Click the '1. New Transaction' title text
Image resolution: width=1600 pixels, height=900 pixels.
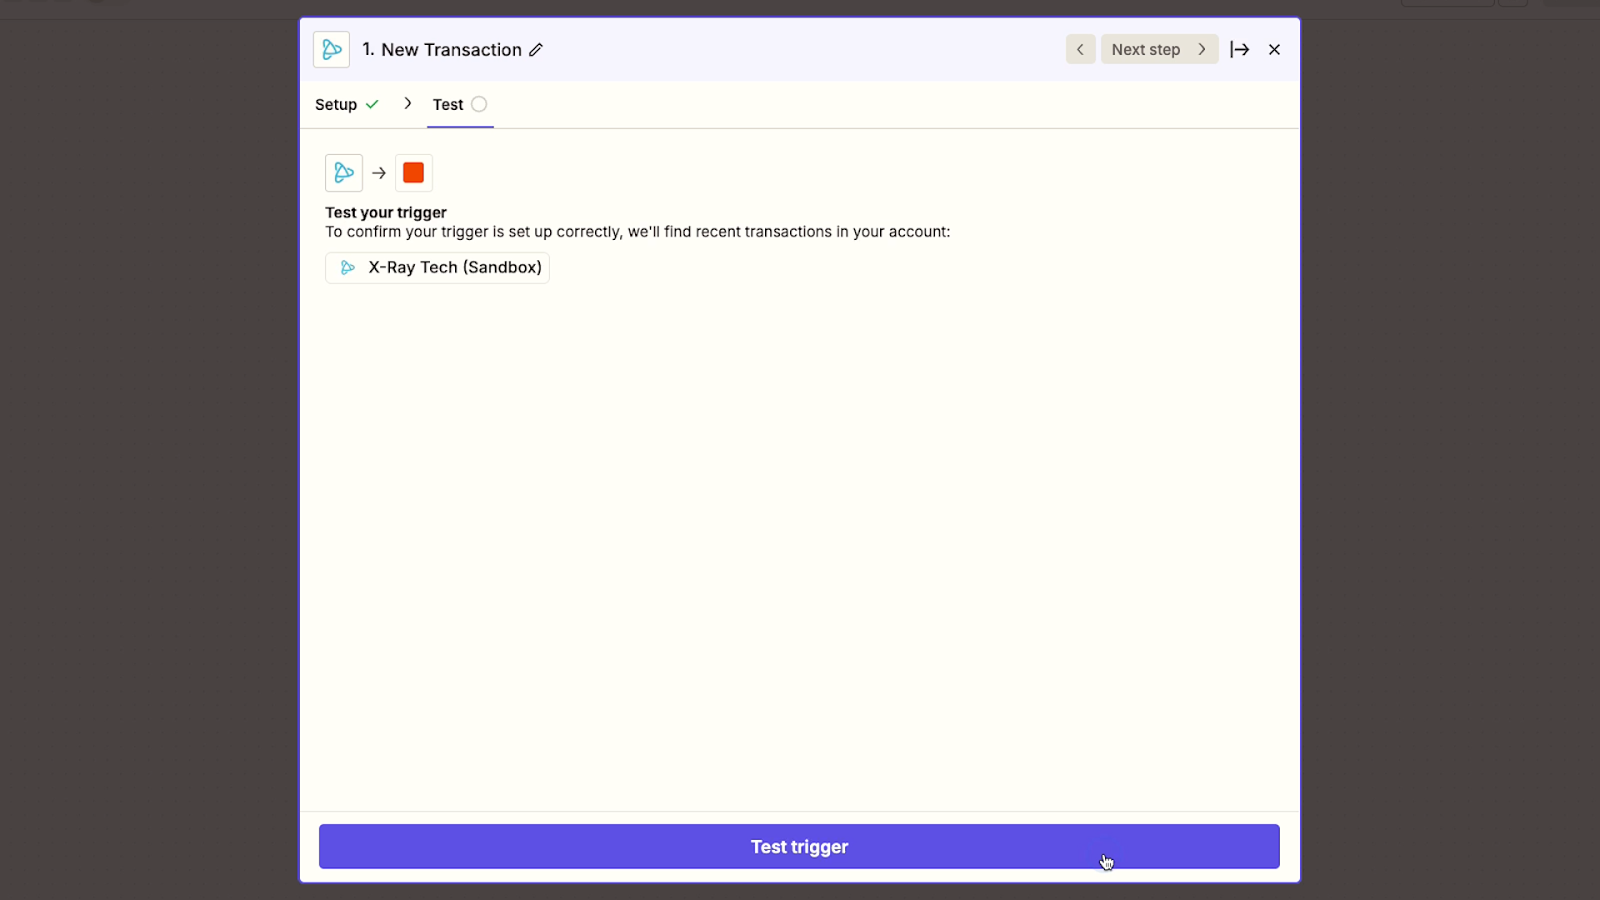pyautogui.click(x=442, y=50)
